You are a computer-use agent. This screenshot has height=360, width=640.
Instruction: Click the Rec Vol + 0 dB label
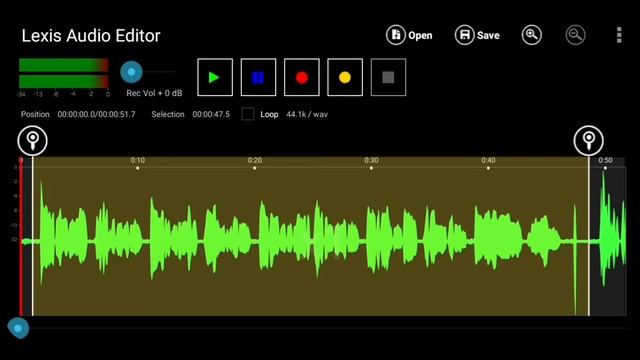pos(154,93)
